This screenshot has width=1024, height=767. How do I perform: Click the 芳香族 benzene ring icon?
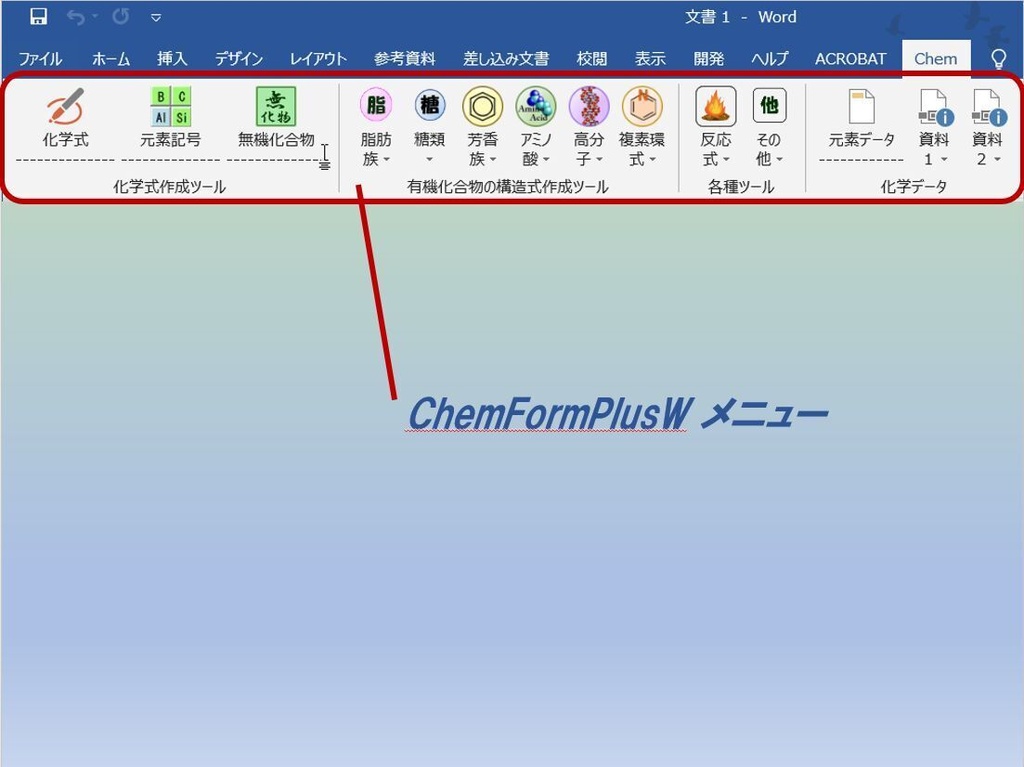tap(483, 106)
